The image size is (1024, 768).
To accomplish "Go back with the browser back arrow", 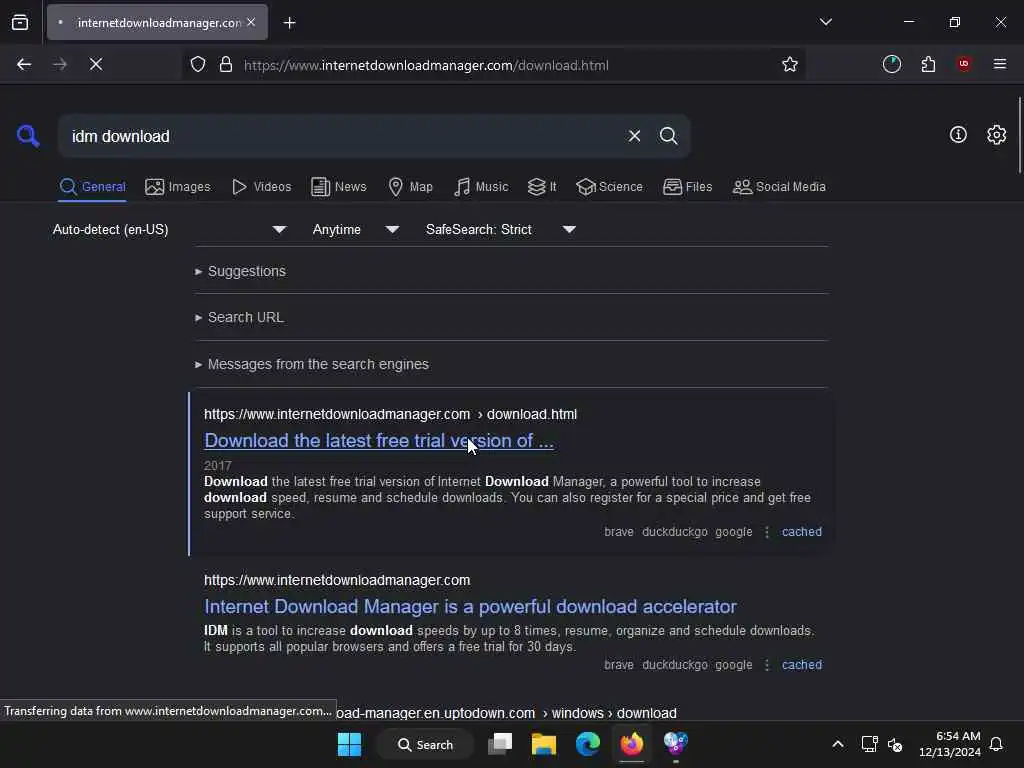I will click(x=24, y=64).
